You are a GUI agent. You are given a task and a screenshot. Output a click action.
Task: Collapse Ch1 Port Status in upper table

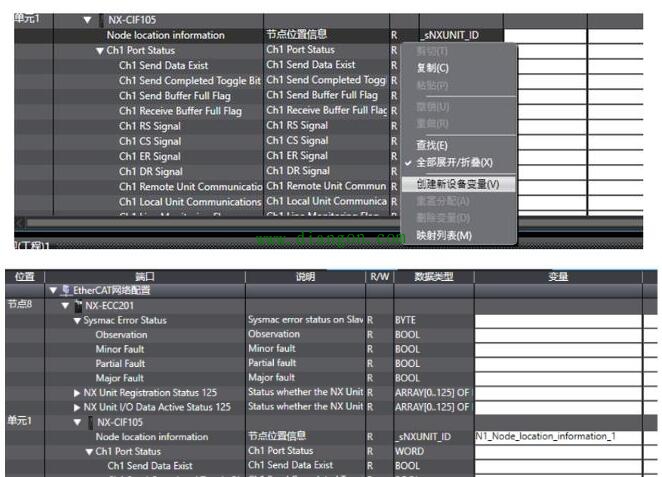click(100, 51)
